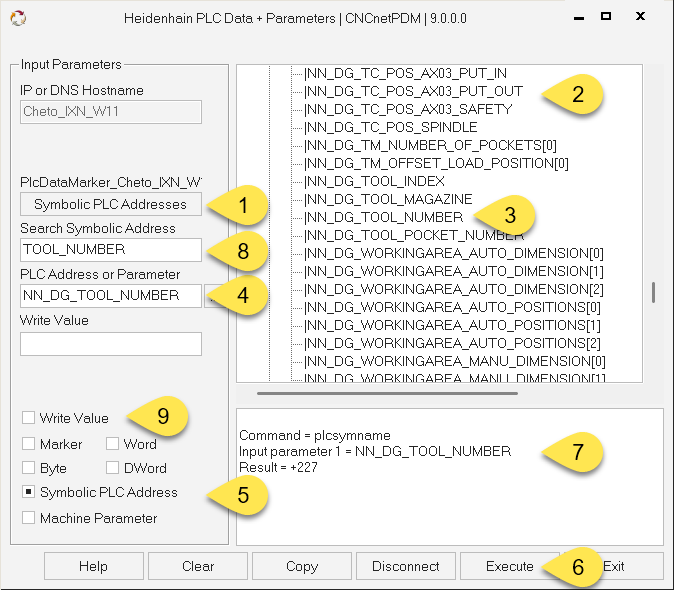674x590 pixels.
Task: Select tree item NN_DG_WORKINGAREA_AUTO_DIMENSION[0]
Action: pyautogui.click(x=454, y=254)
